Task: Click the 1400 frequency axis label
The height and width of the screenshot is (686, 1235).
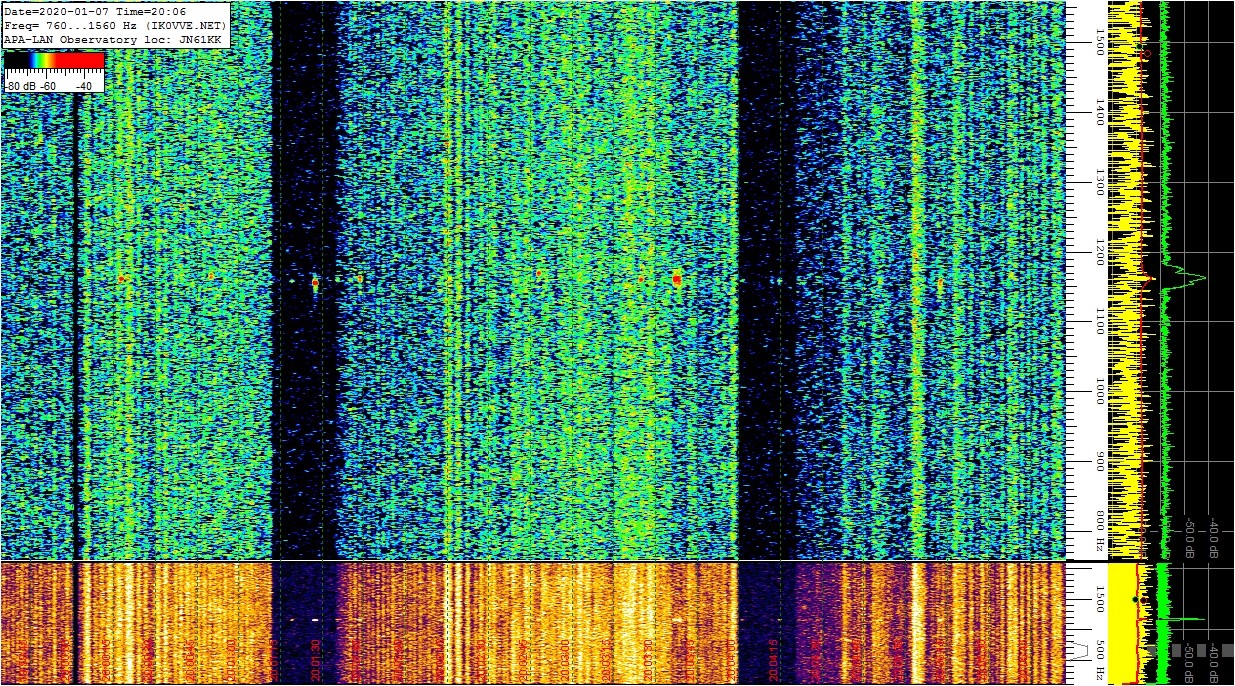Action: 1098,112
